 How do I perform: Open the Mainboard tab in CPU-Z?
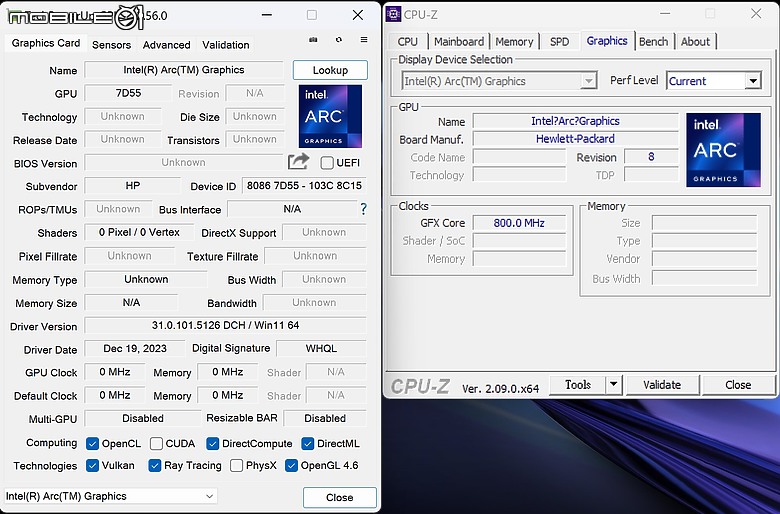(459, 42)
